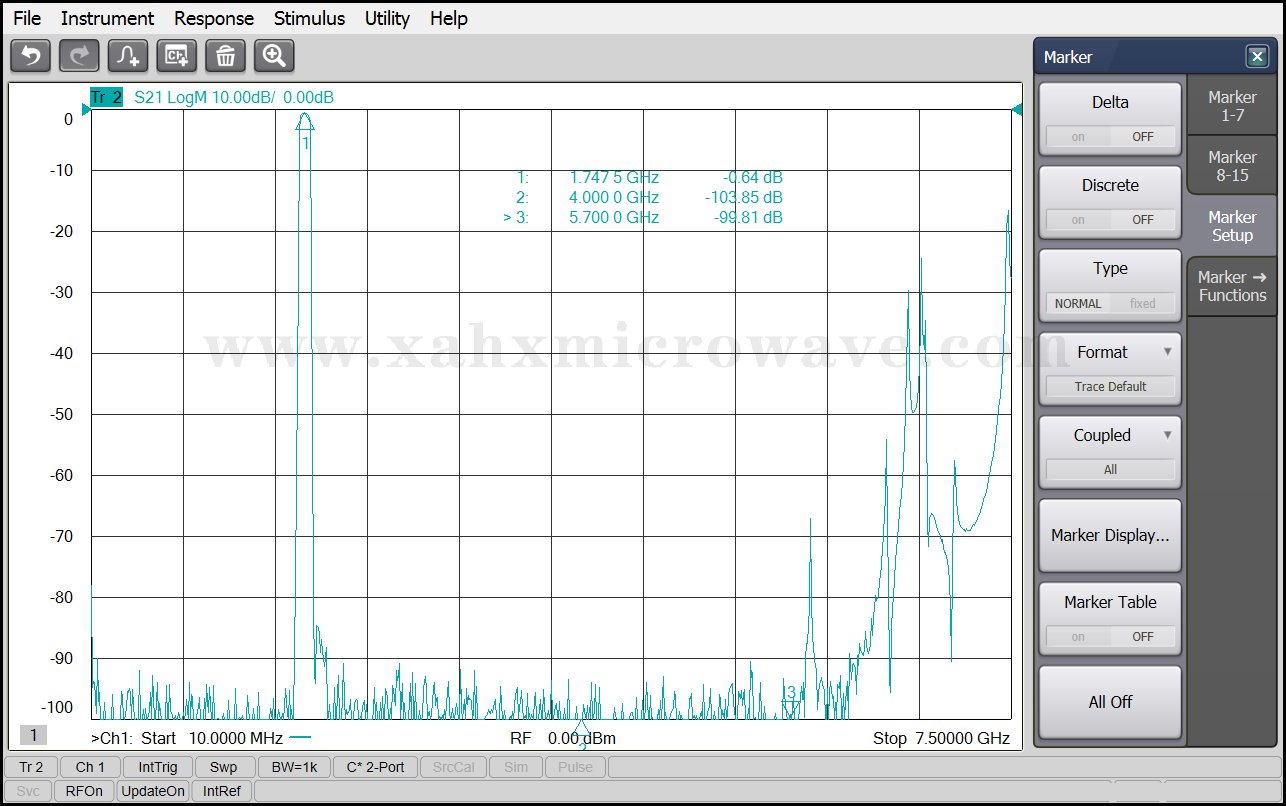Add a new trace with toolbar icon

[x=128, y=56]
